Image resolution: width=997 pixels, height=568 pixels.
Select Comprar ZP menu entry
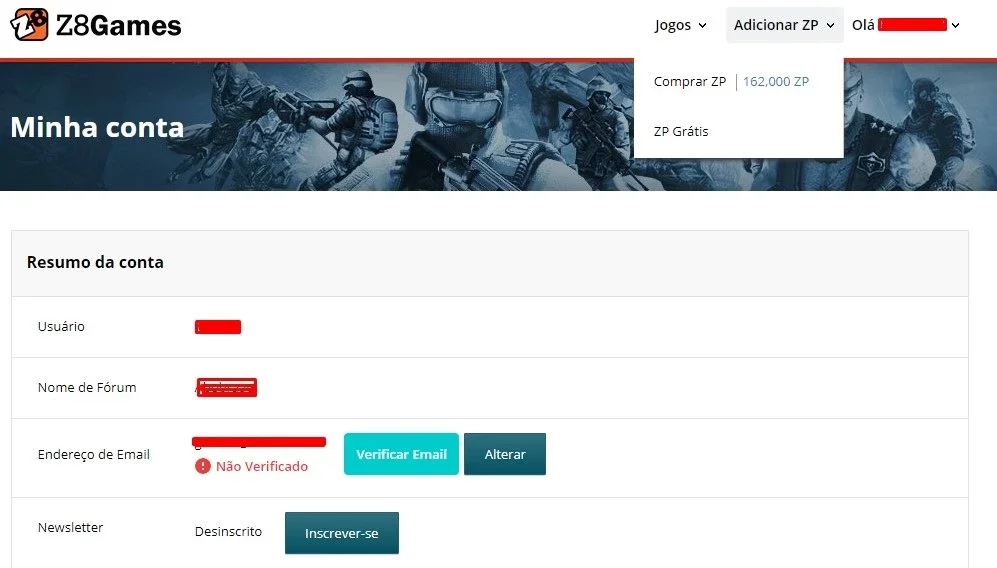point(690,81)
